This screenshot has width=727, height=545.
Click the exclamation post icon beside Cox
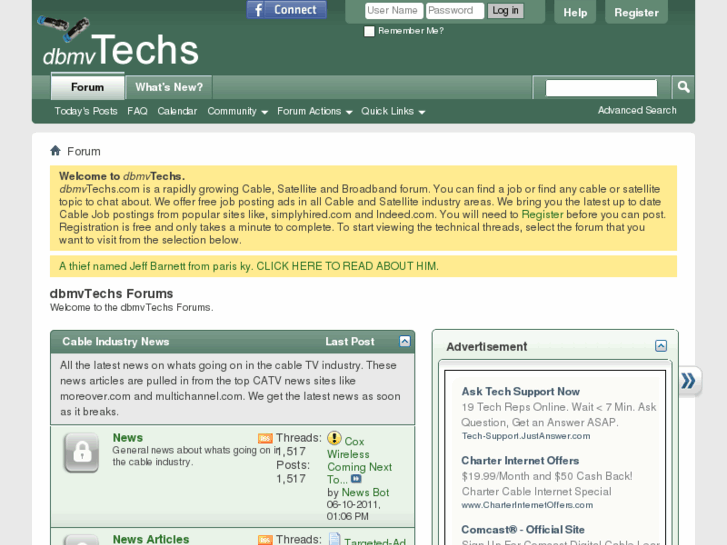coord(334,438)
